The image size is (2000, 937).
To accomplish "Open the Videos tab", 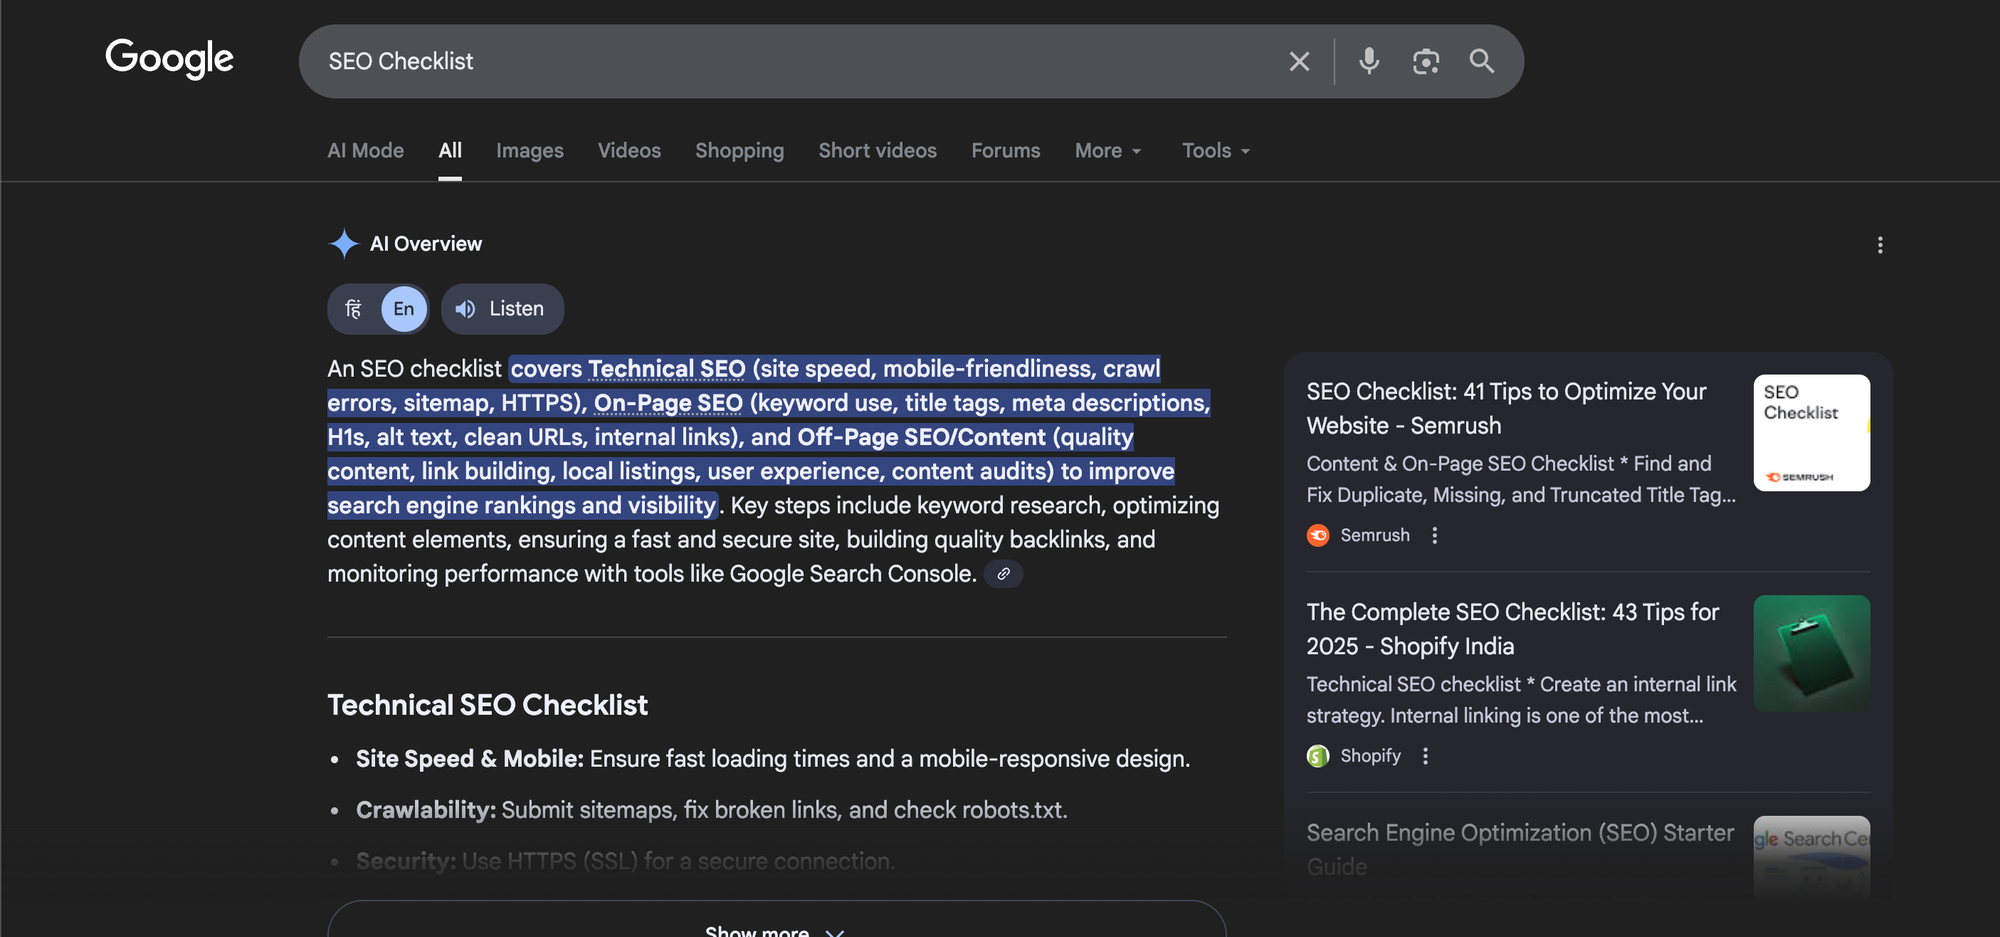I will [629, 150].
